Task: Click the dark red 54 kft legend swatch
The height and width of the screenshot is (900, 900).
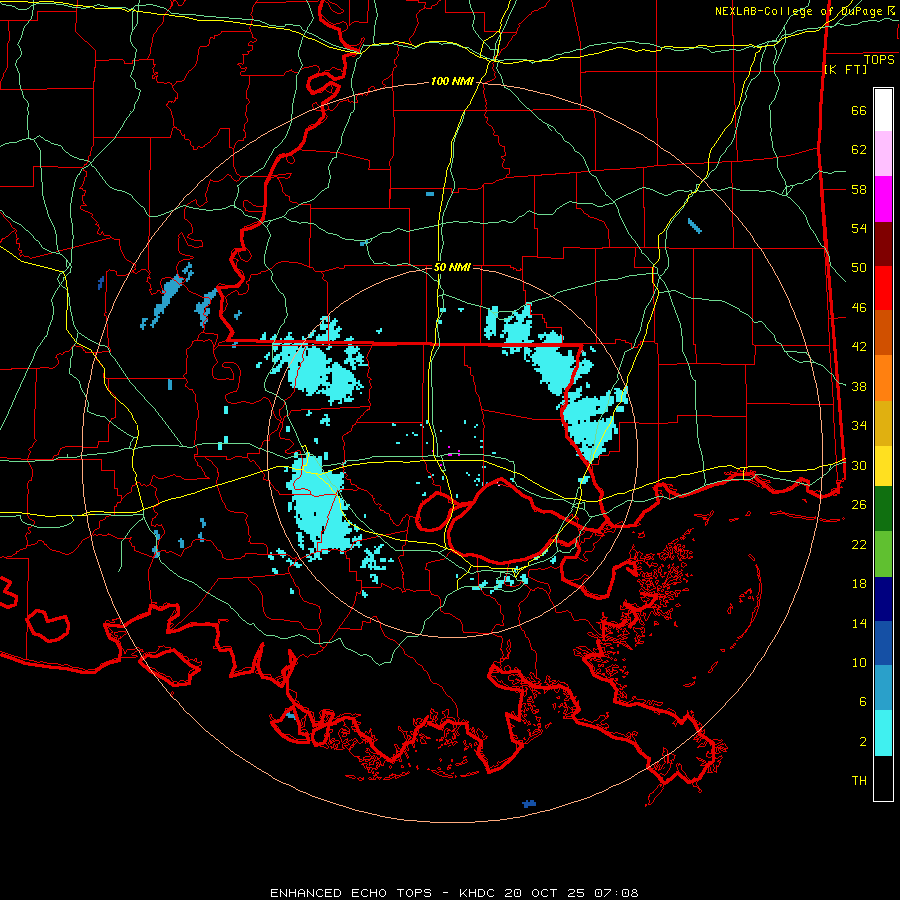Action: [883, 244]
